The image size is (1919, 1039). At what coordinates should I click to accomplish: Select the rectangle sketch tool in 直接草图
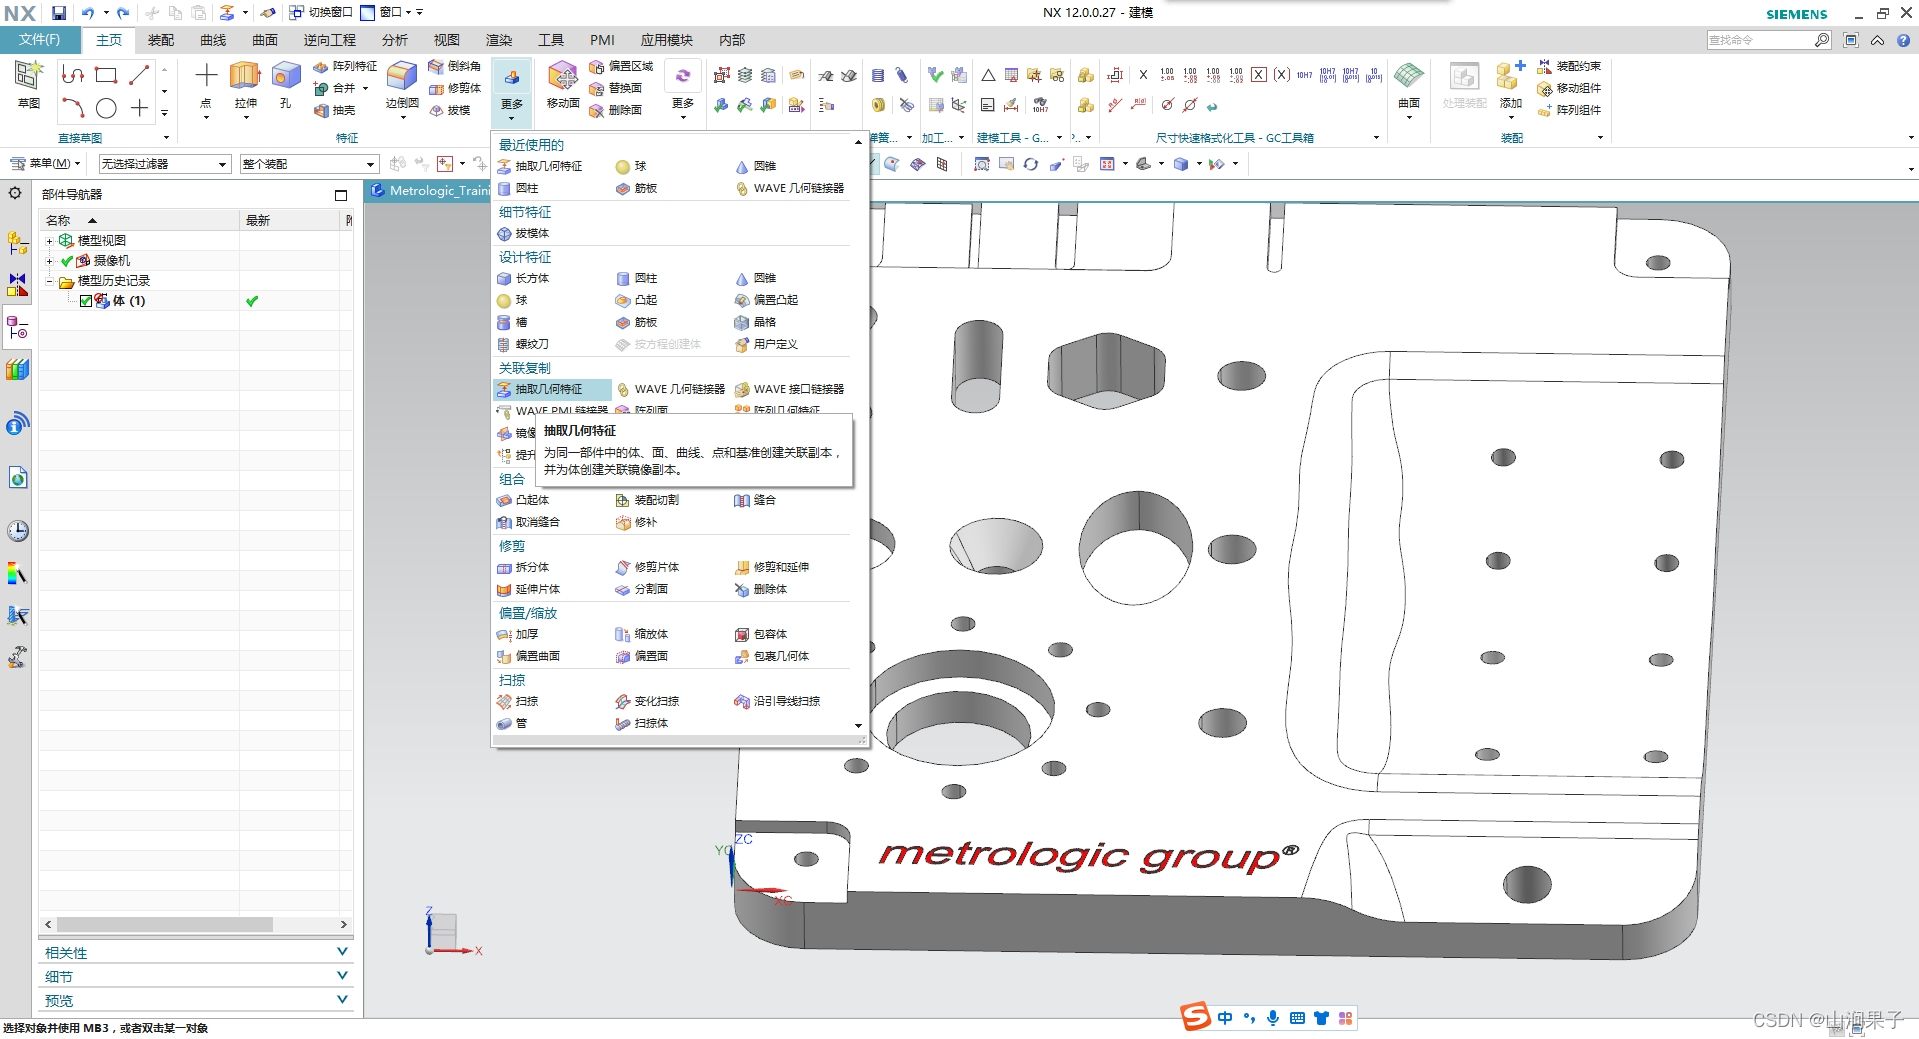click(106, 75)
